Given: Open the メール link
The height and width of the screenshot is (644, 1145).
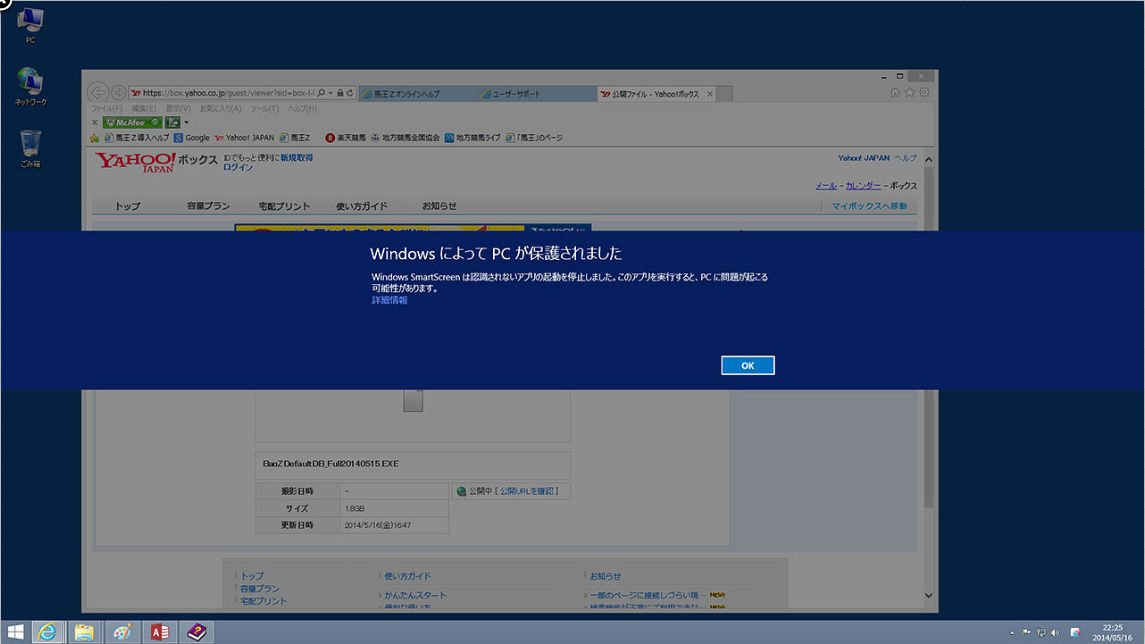Looking at the screenshot, I should [826, 185].
